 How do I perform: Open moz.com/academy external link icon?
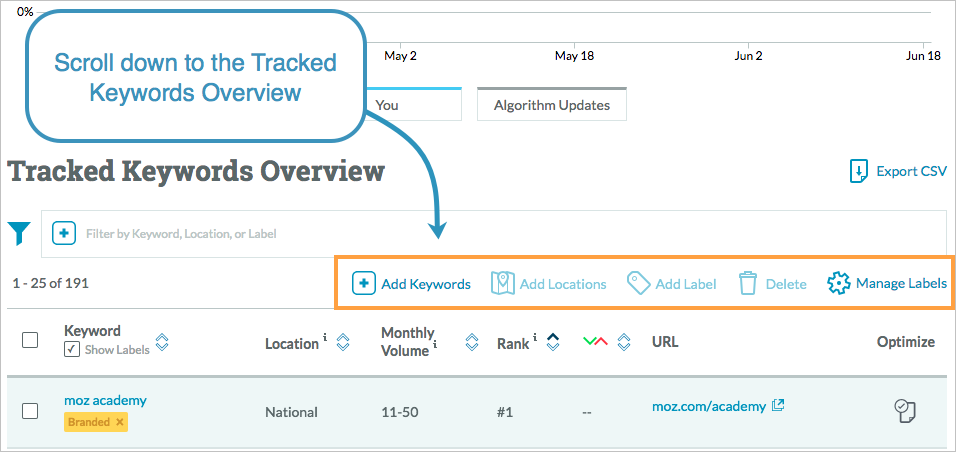pos(778,405)
